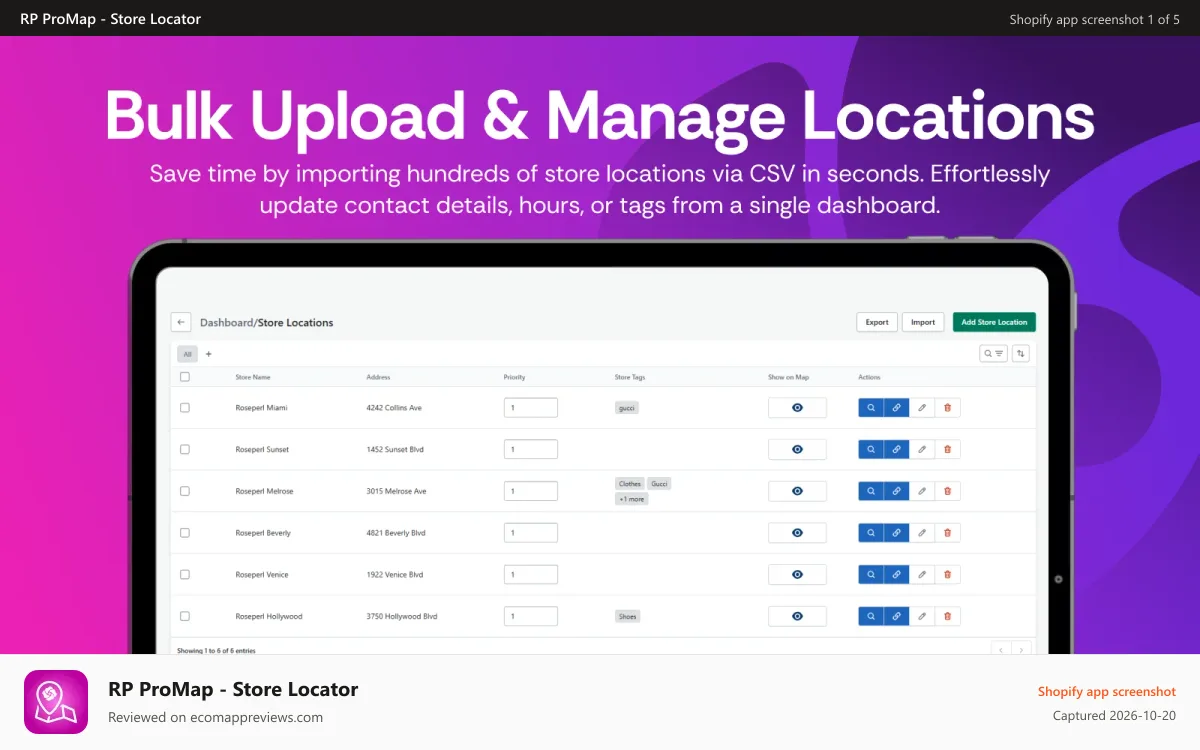Screen dimensions: 1200x750
Task: Click the 'Clothes' tag in Melrose row
Action: point(630,483)
